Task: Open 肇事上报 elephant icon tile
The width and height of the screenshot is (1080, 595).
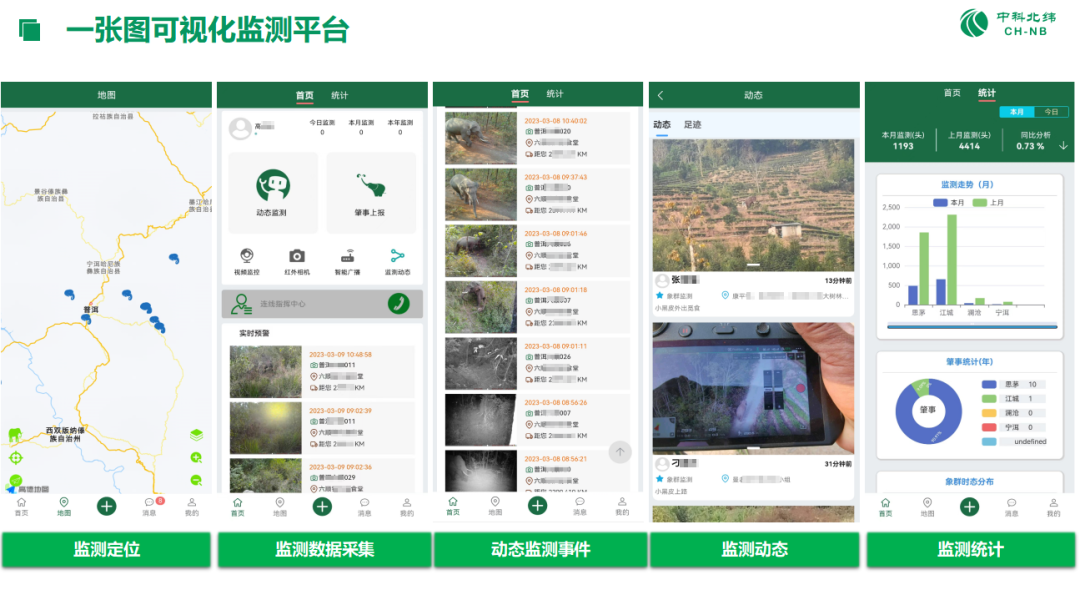Action: pos(370,192)
